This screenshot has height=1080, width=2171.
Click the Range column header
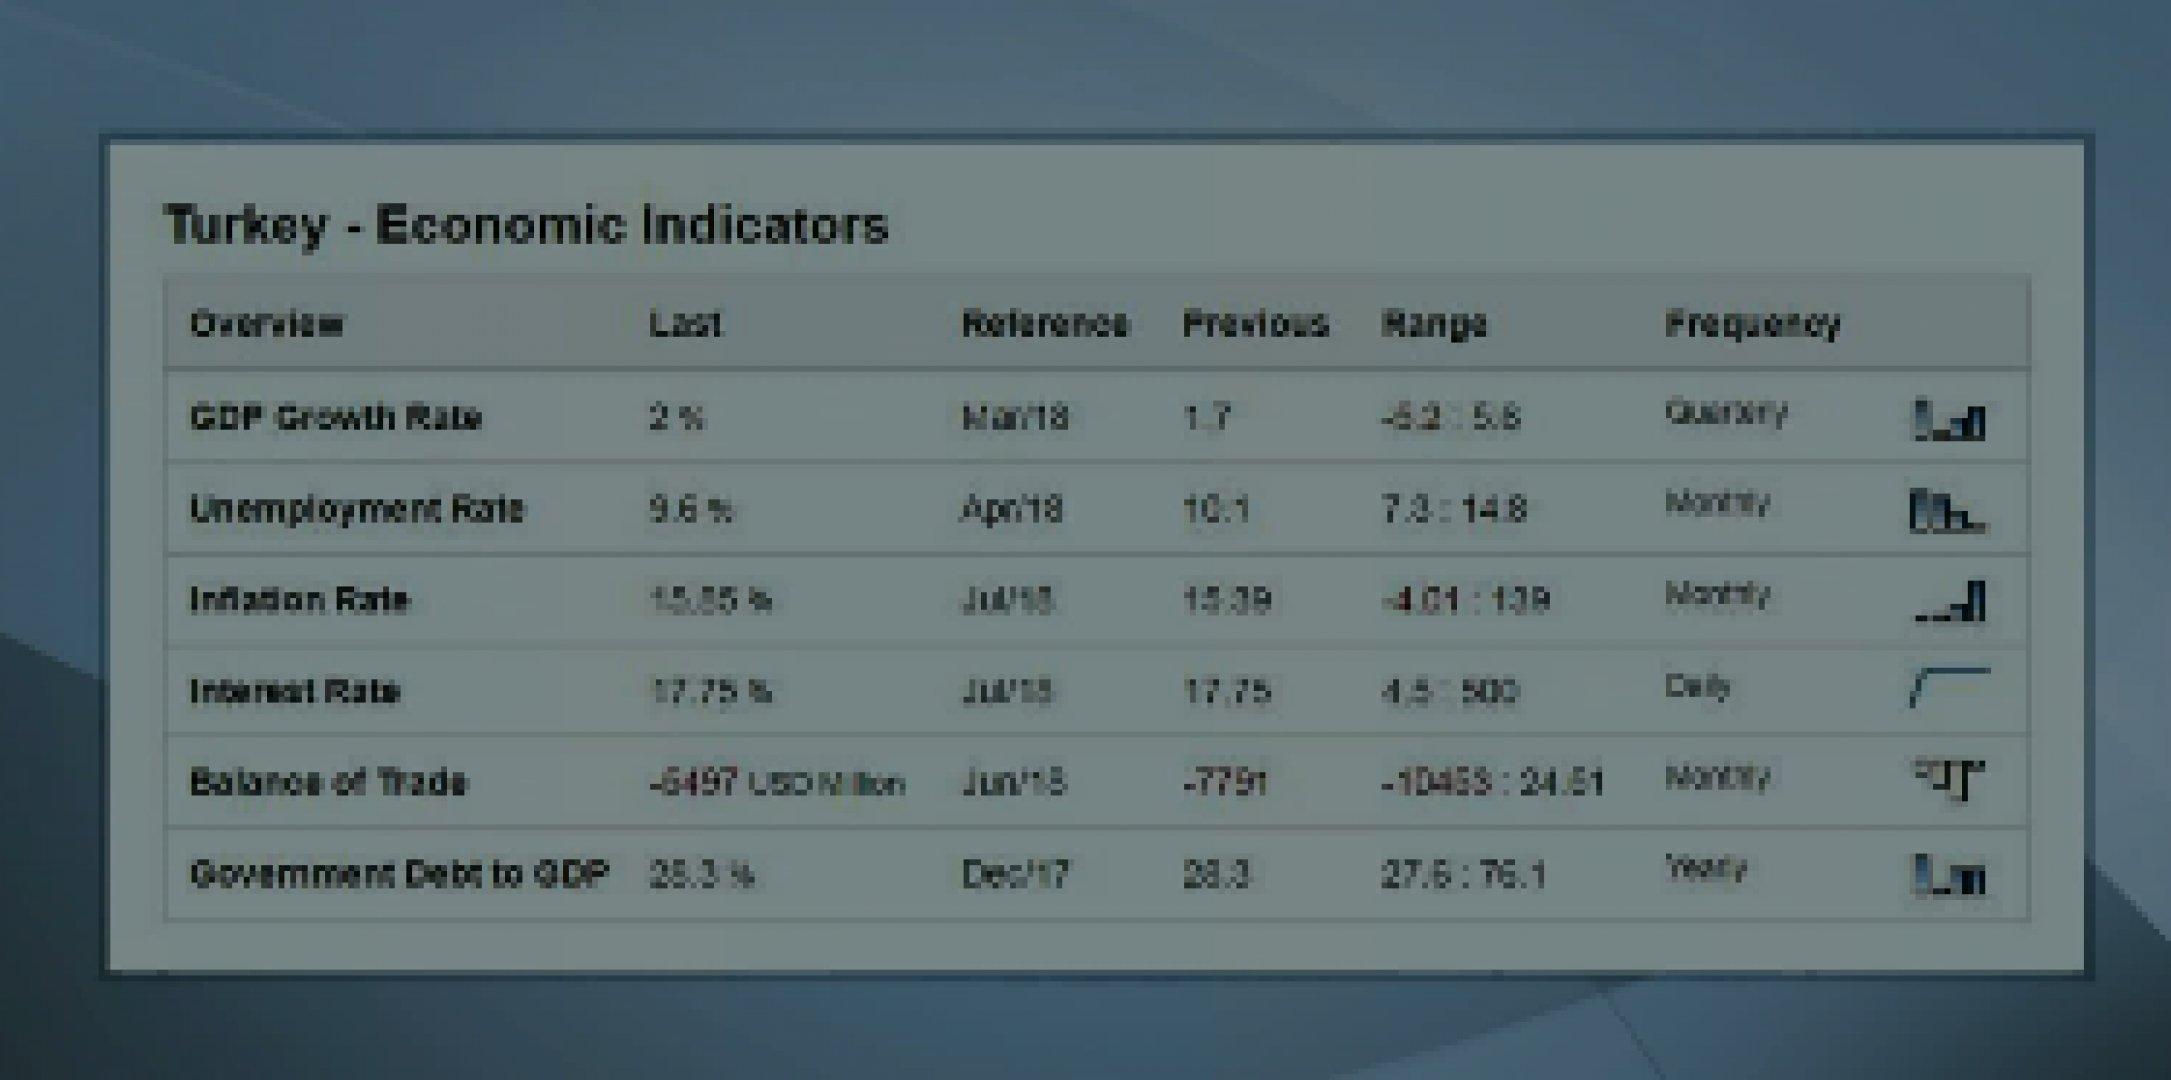point(1434,324)
